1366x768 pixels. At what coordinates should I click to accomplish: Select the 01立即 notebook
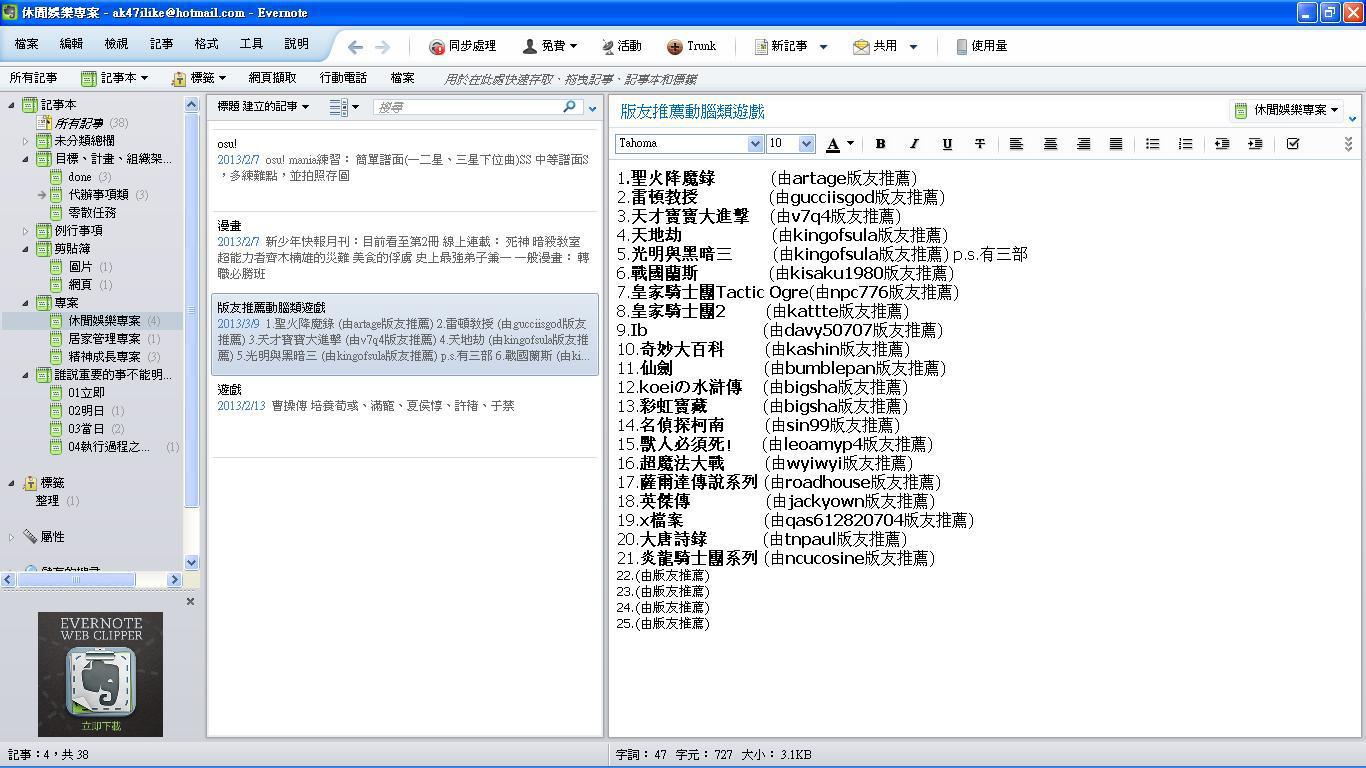(86, 393)
